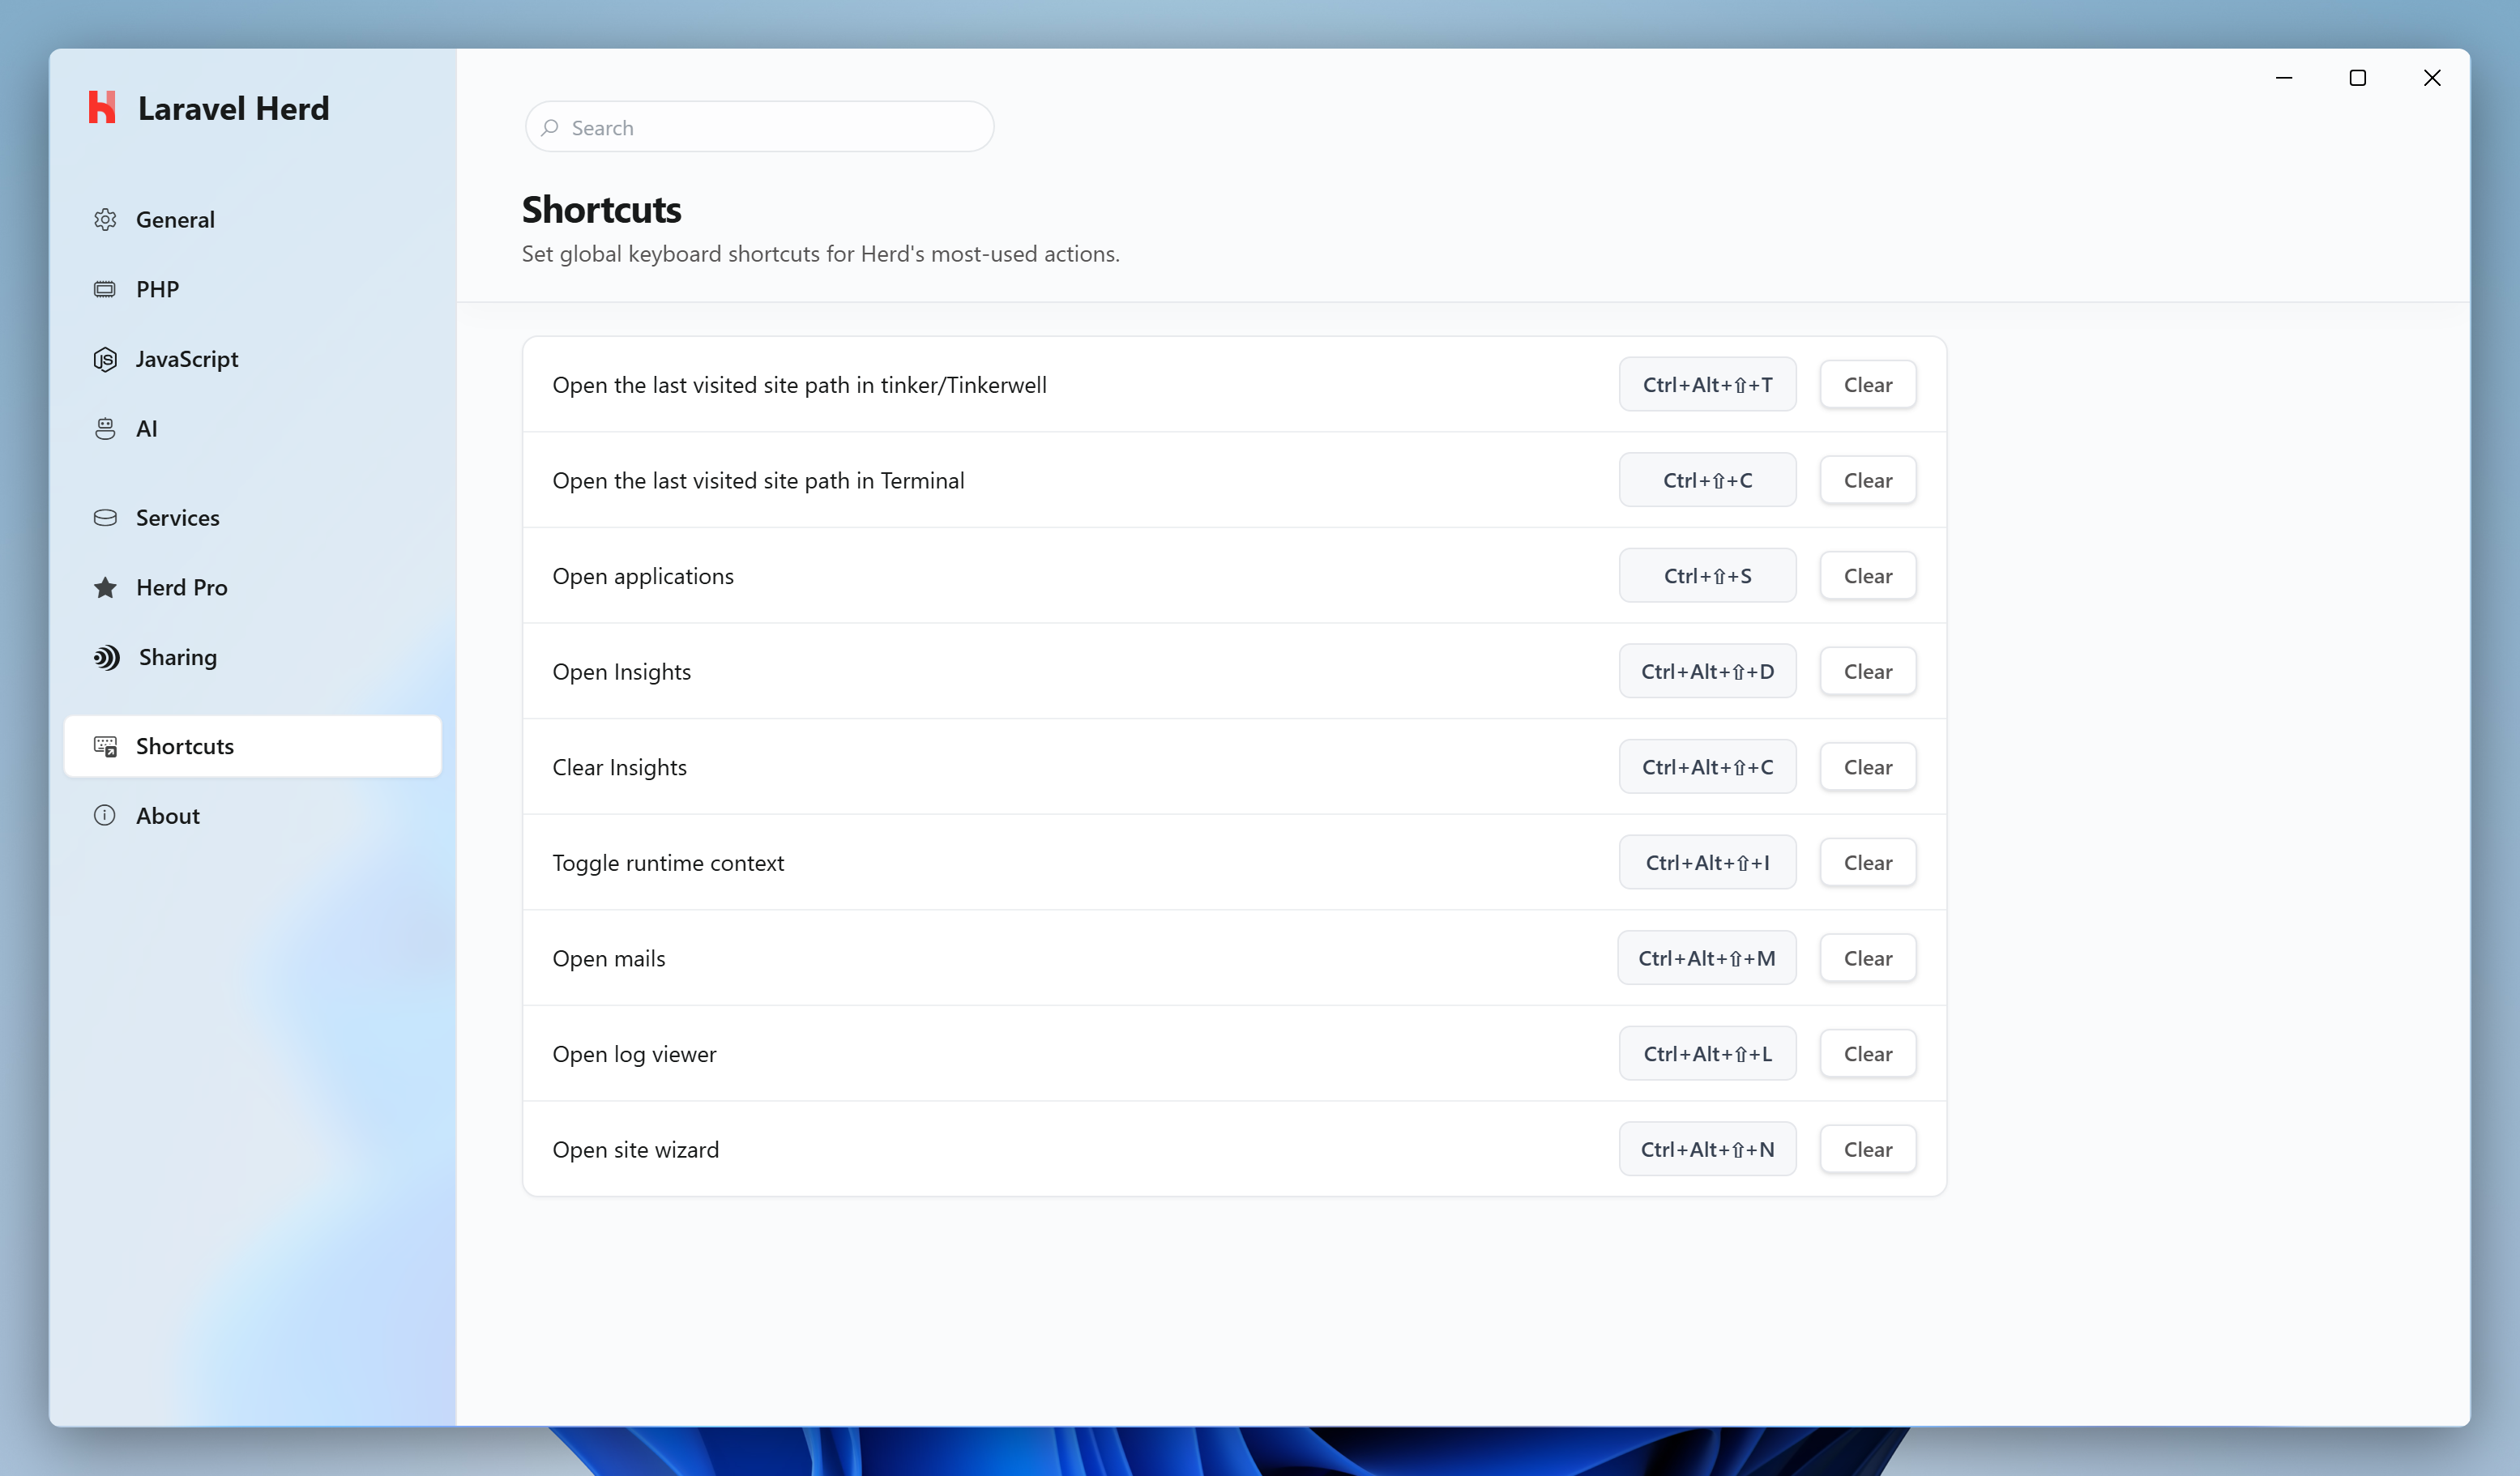The width and height of the screenshot is (2520, 1476).
Task: Click the Herd Pro star icon
Action: coord(105,587)
